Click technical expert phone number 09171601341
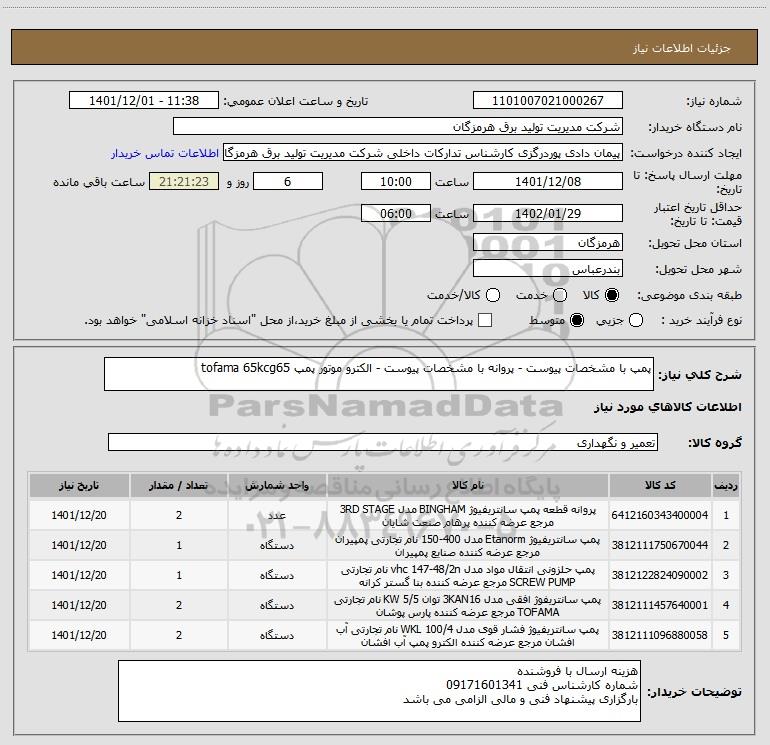The image size is (770, 745). pyautogui.click(x=483, y=685)
